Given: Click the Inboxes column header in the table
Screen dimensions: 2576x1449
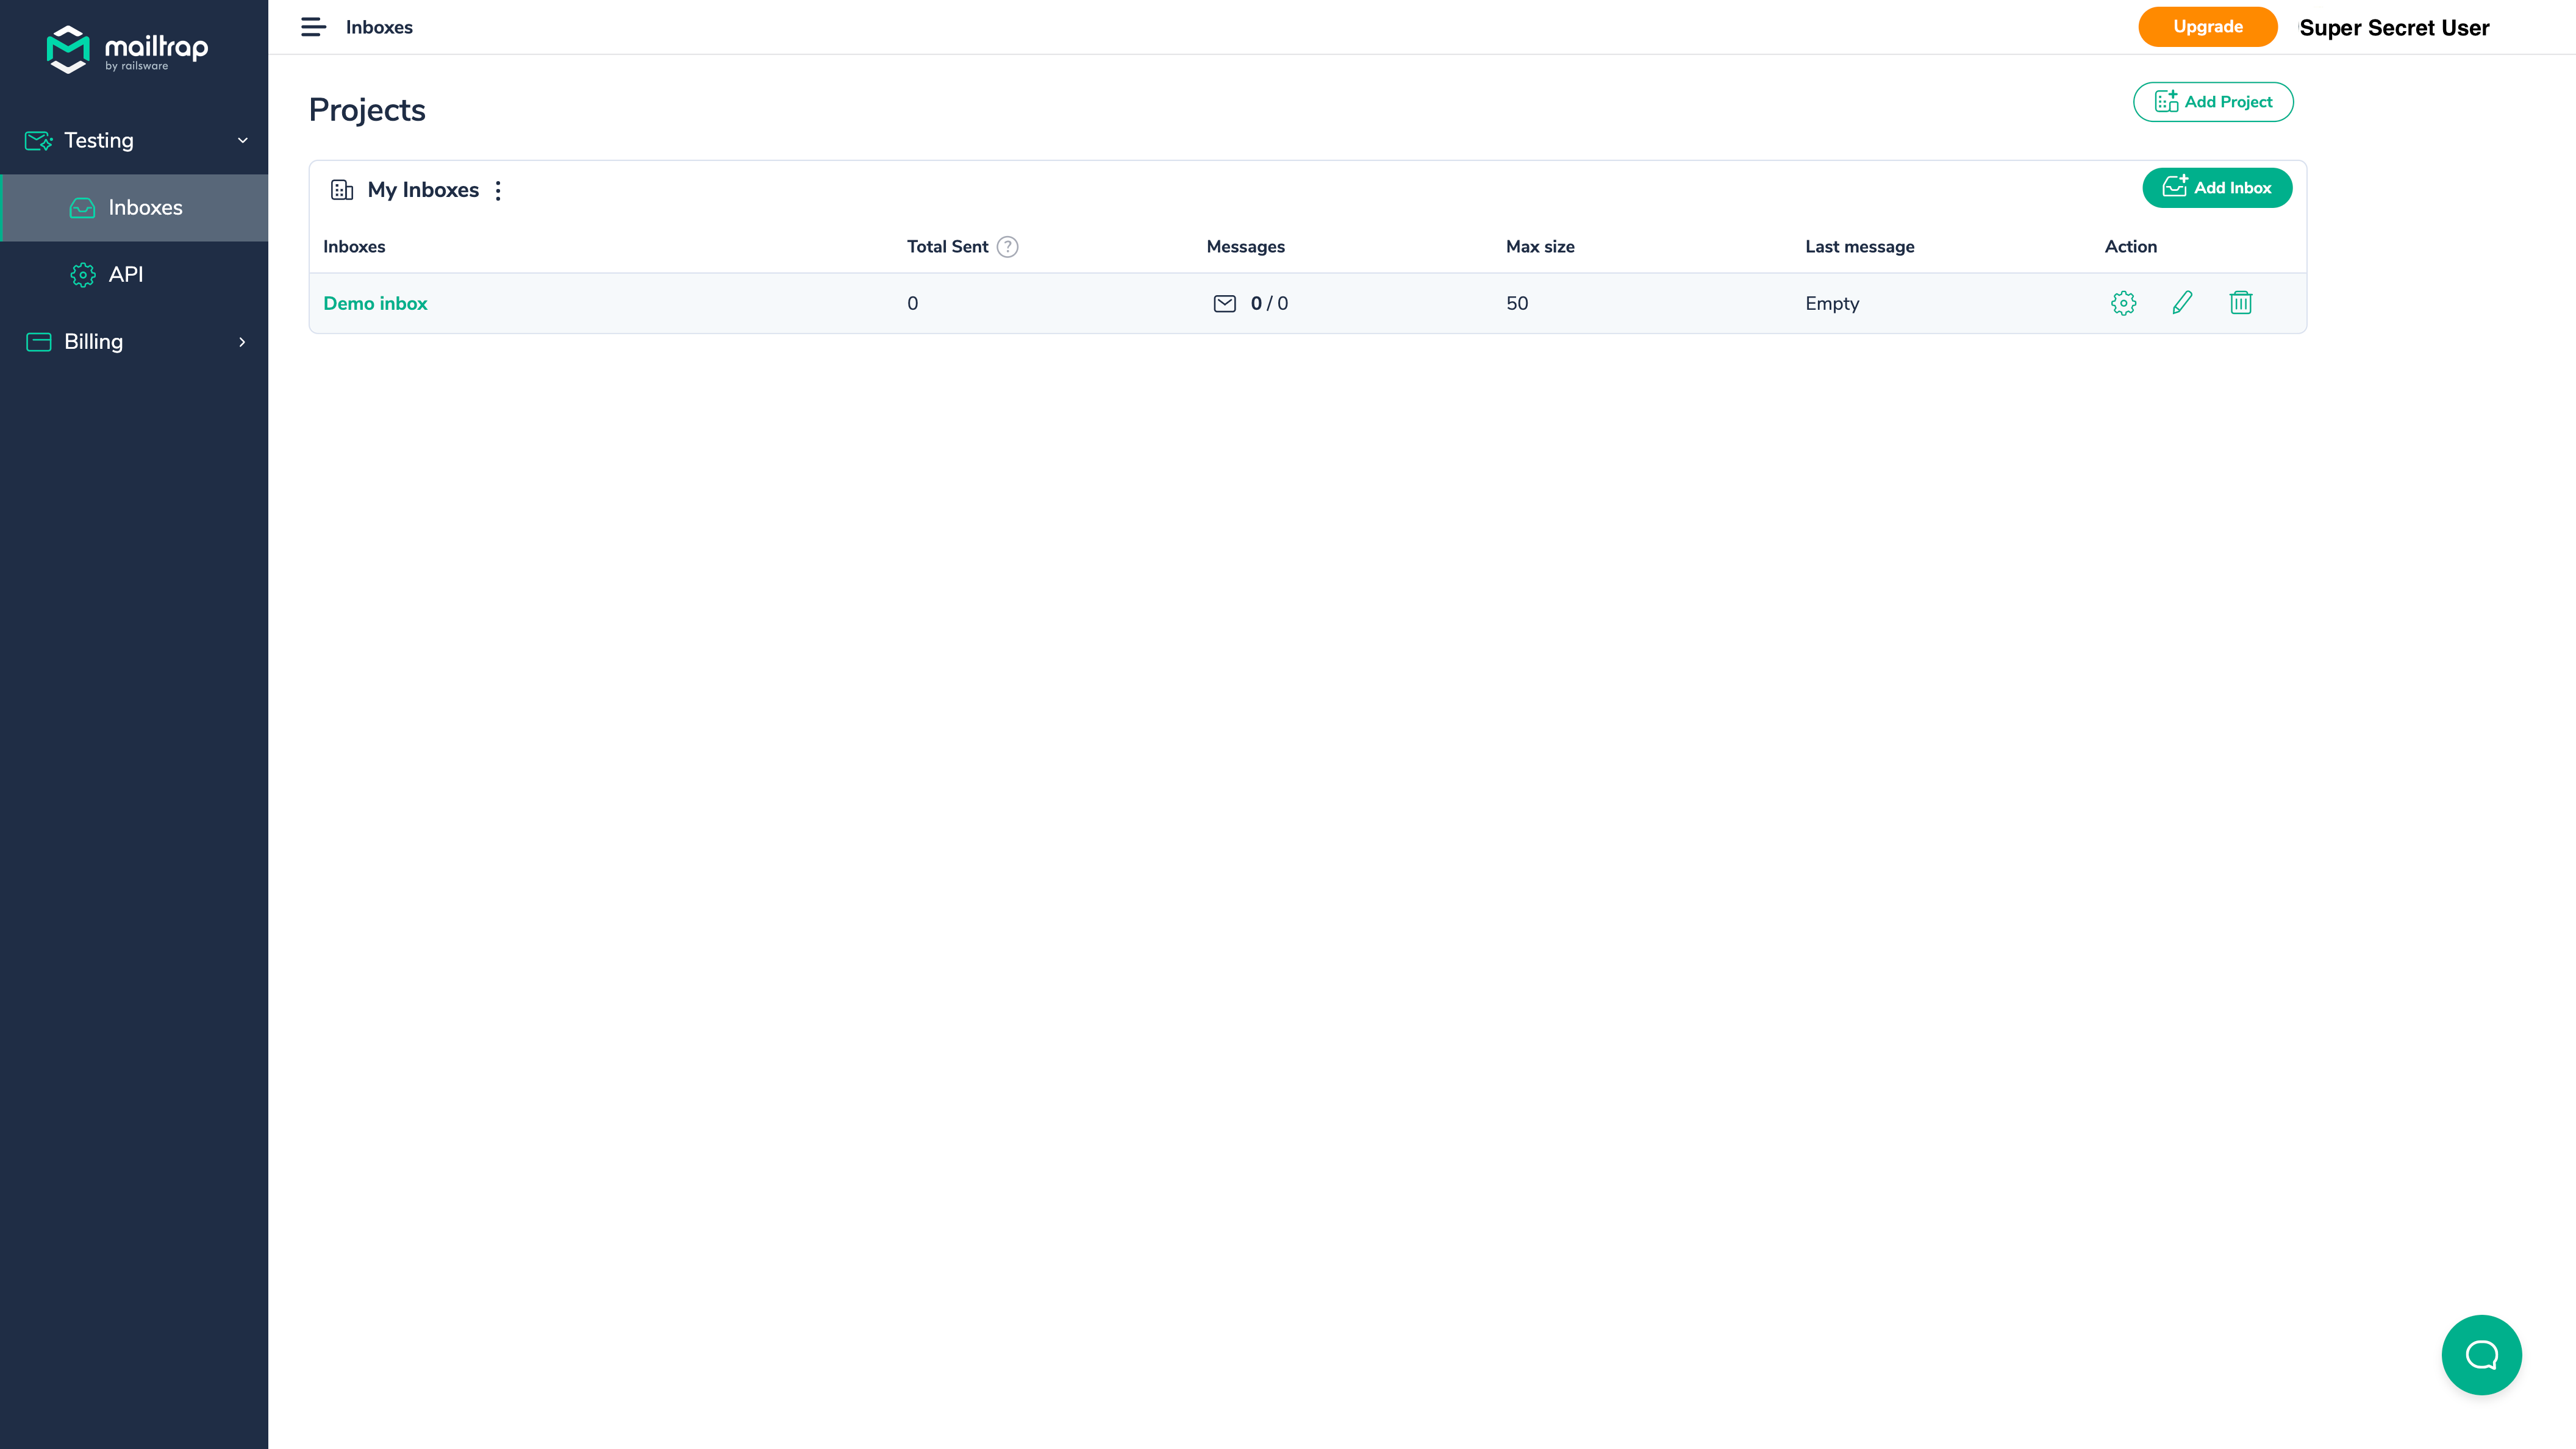Looking at the screenshot, I should [354, 247].
